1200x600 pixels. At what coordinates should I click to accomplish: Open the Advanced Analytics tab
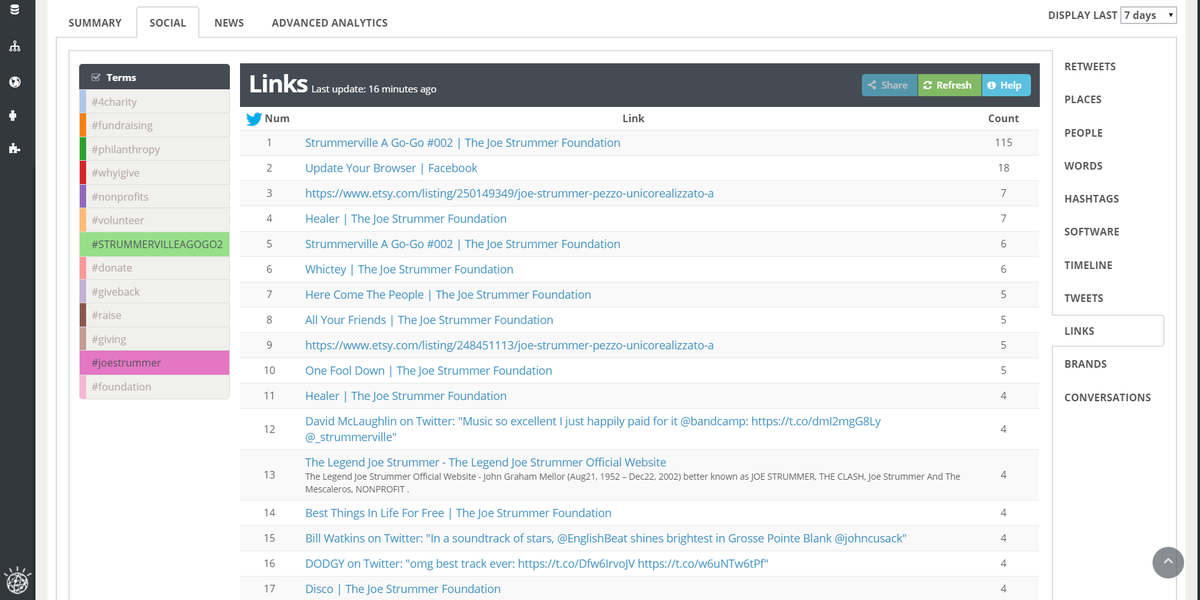[x=330, y=23]
